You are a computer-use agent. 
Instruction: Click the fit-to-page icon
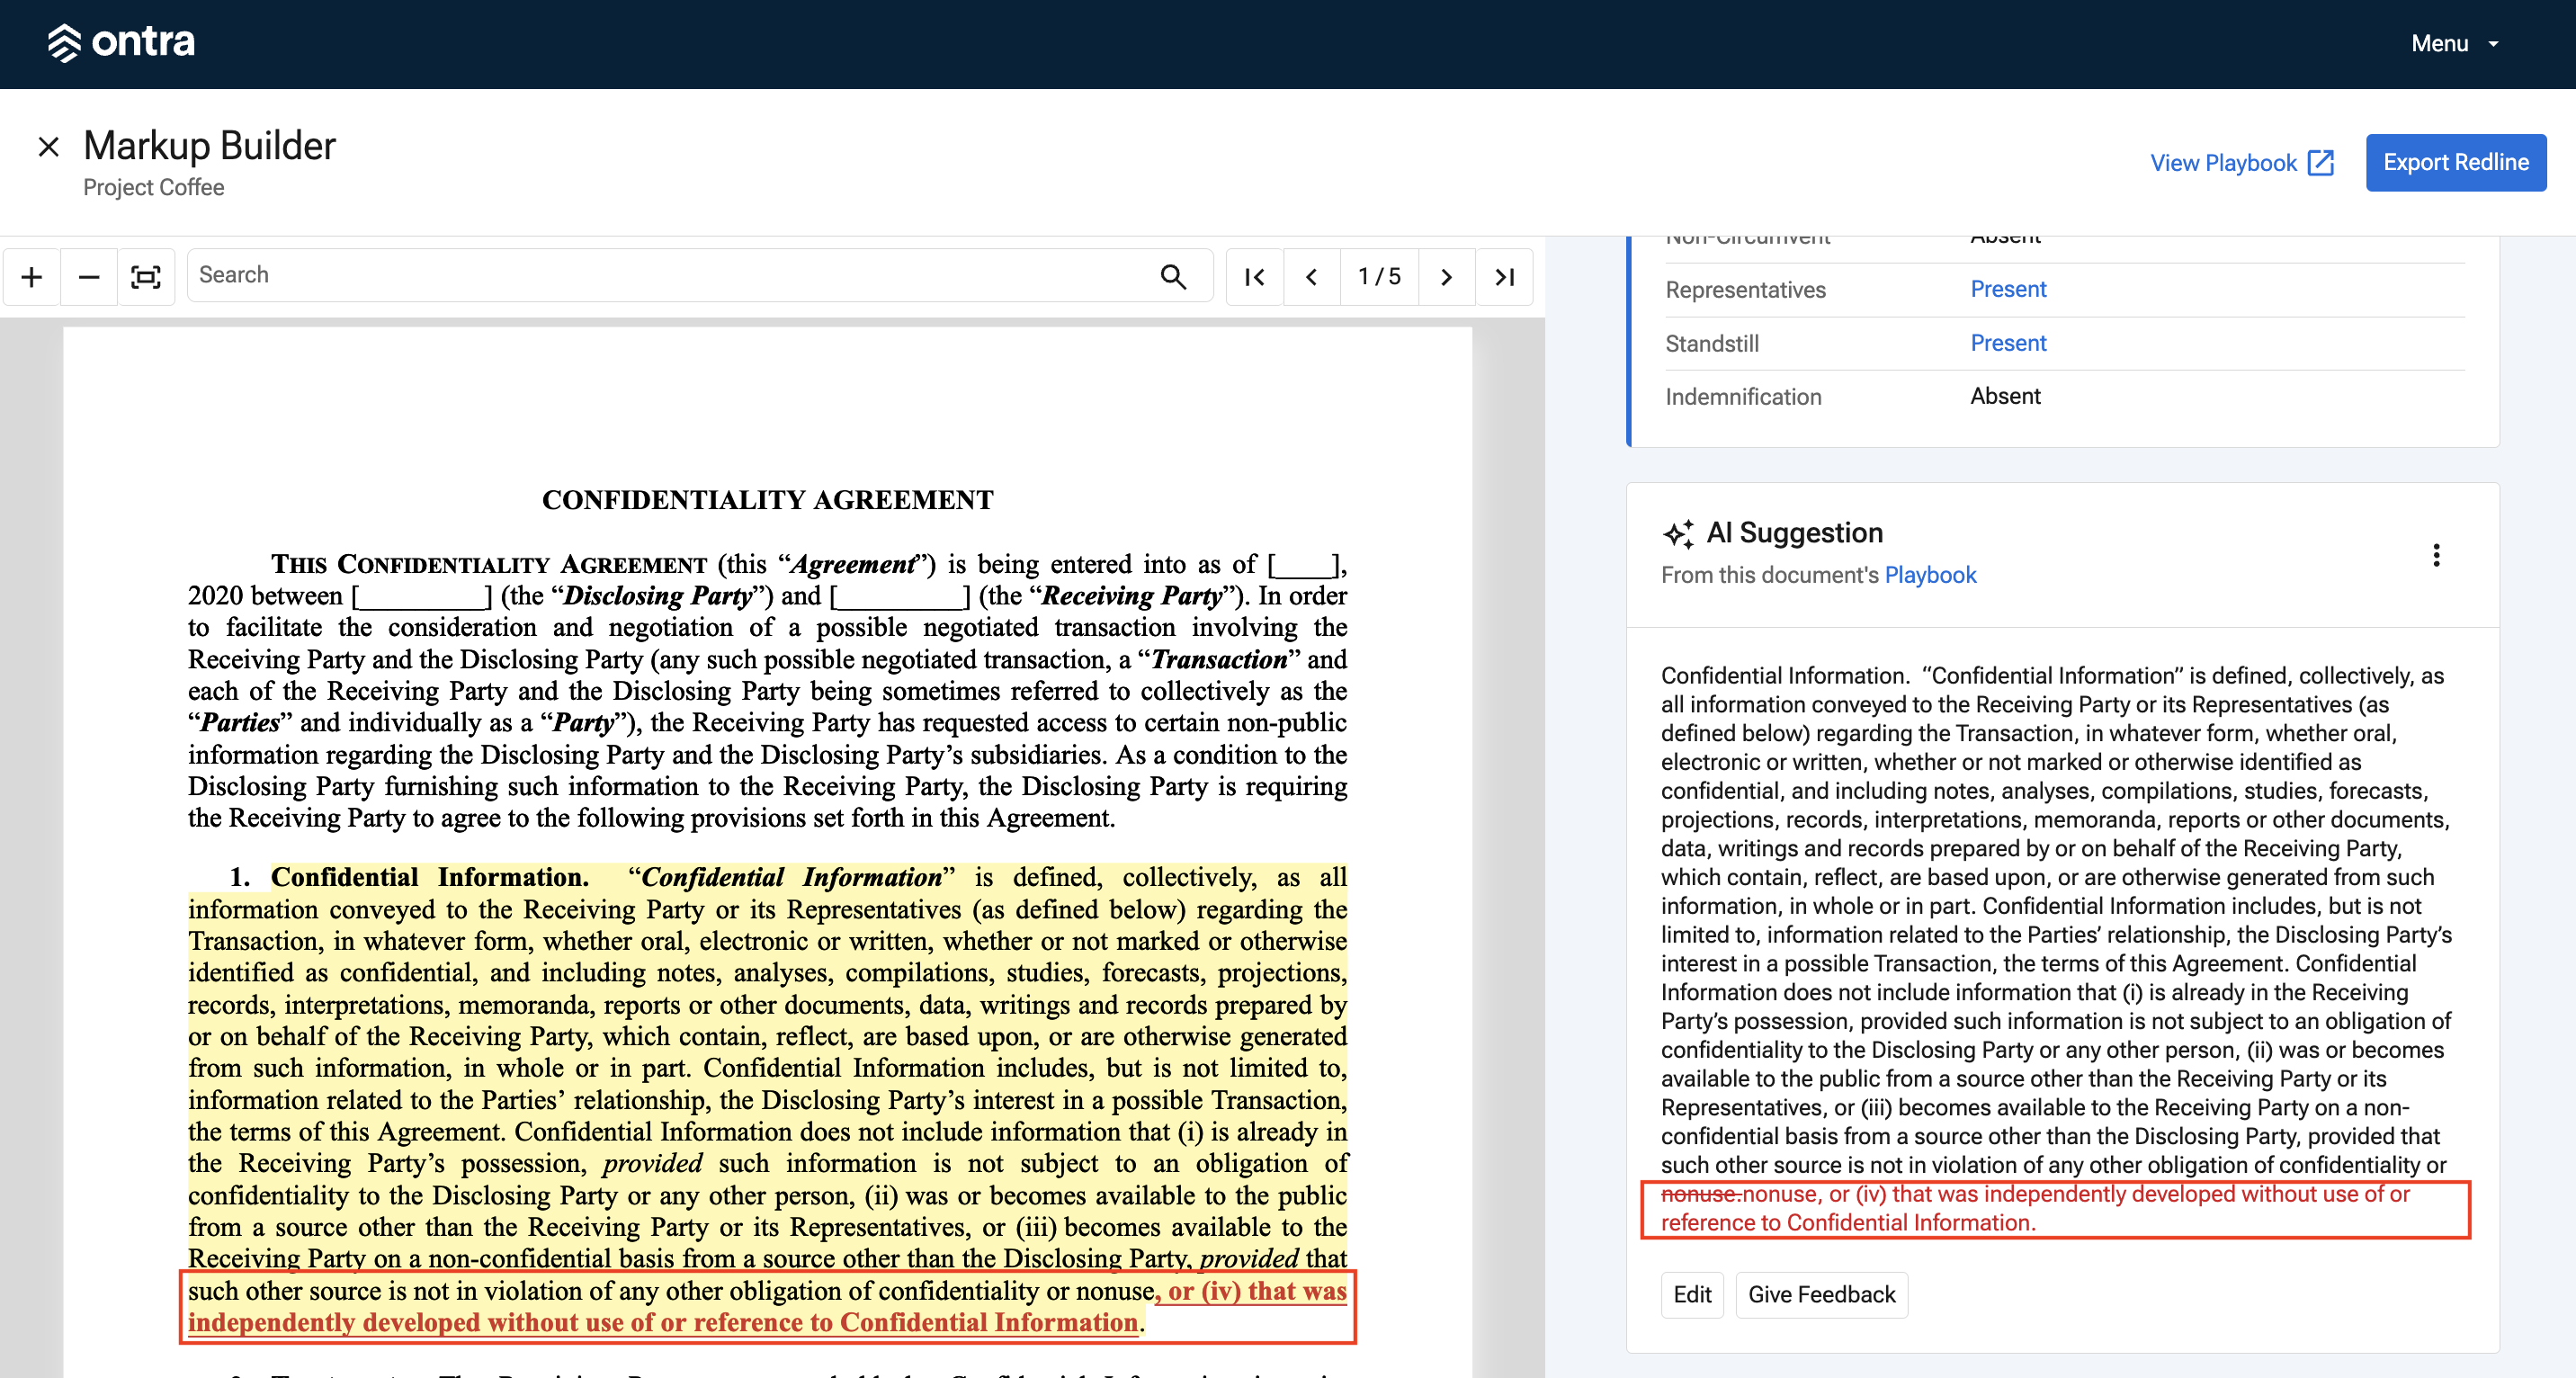point(146,277)
